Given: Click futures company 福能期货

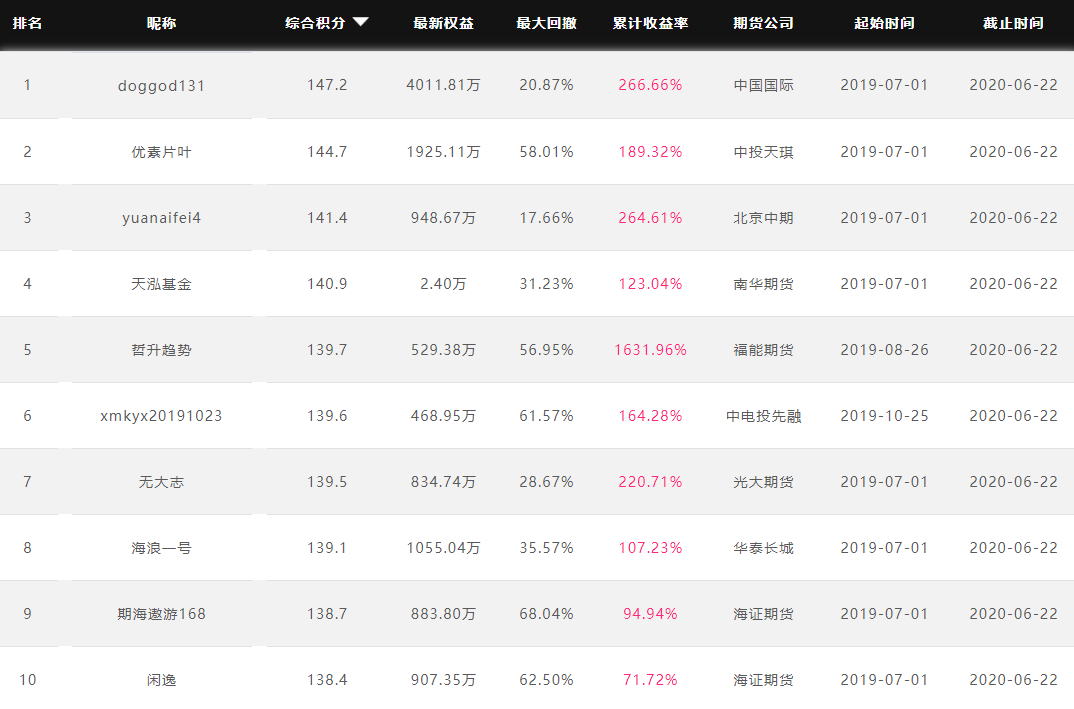Looking at the screenshot, I should (x=763, y=349).
